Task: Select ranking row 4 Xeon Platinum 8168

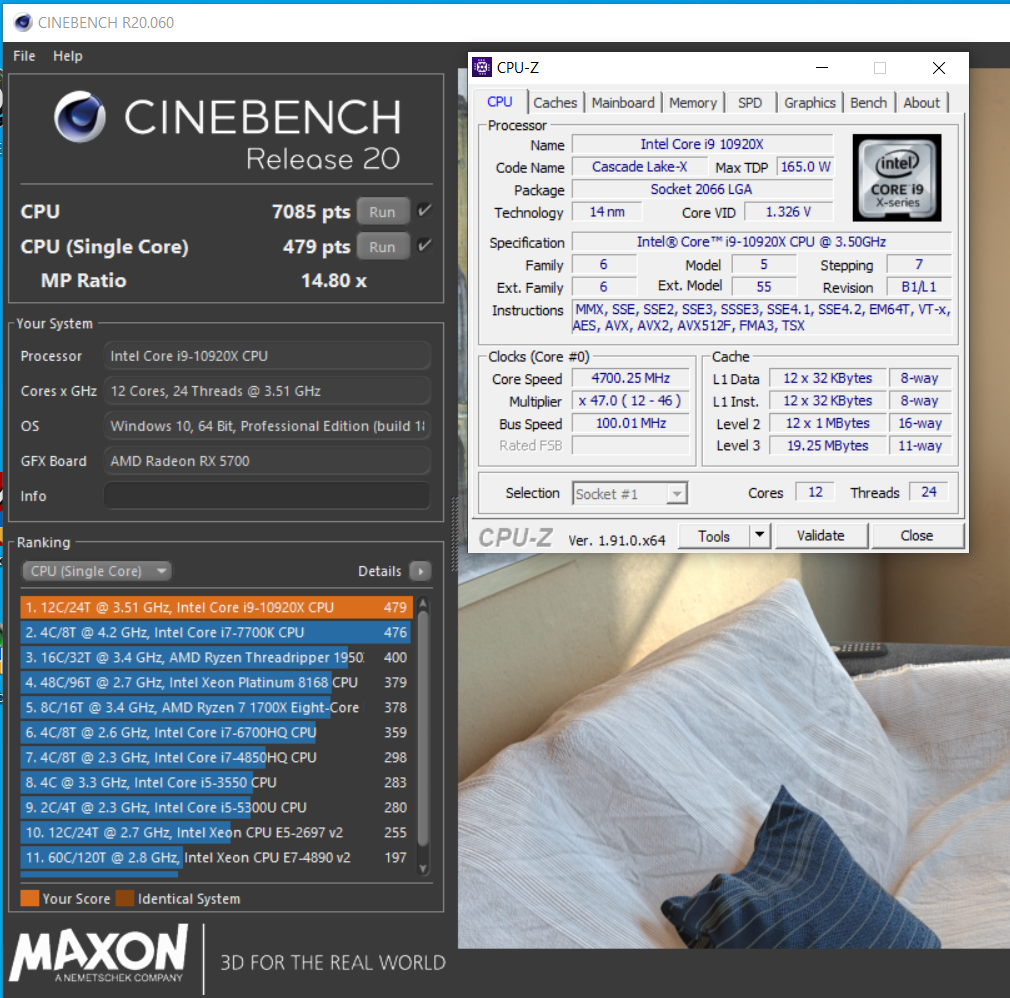Action: click(x=216, y=682)
